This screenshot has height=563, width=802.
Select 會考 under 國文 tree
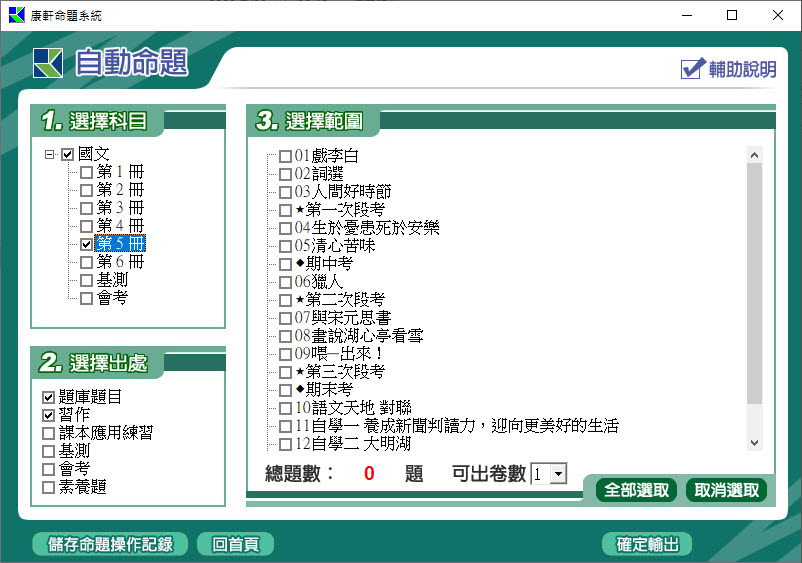click(86, 298)
